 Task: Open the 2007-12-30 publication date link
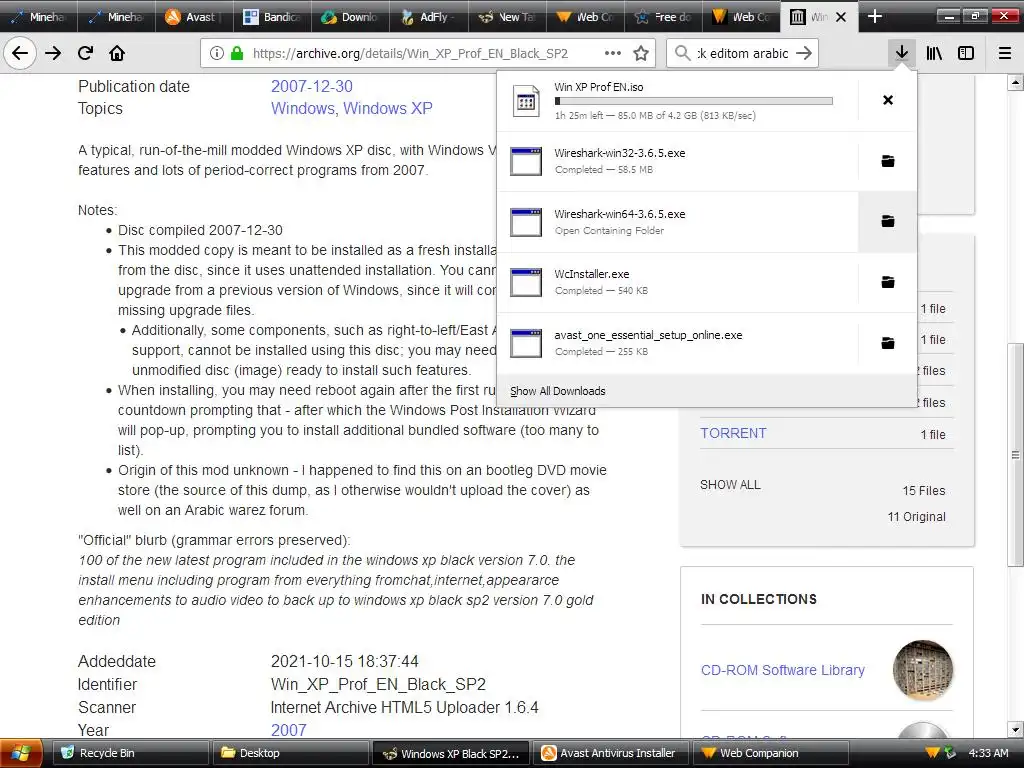tap(312, 86)
